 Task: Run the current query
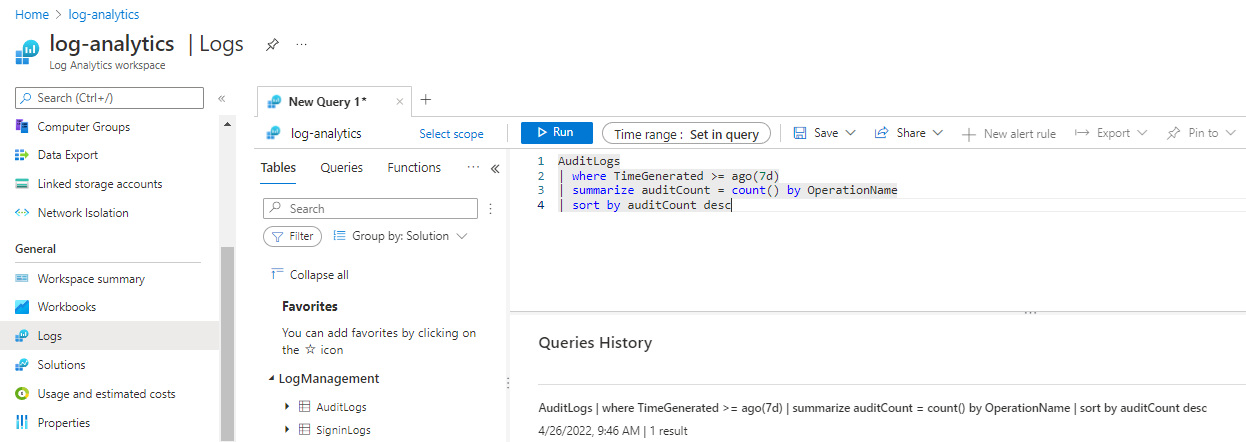point(556,133)
